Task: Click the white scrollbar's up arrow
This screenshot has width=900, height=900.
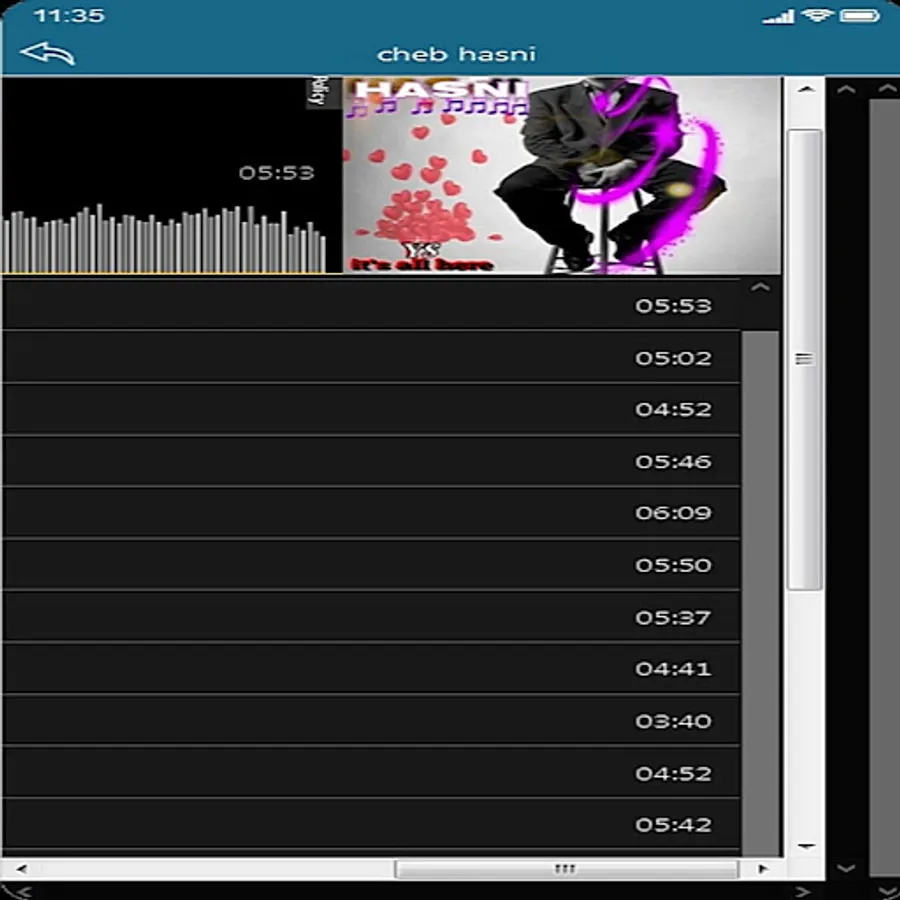Action: point(806,89)
